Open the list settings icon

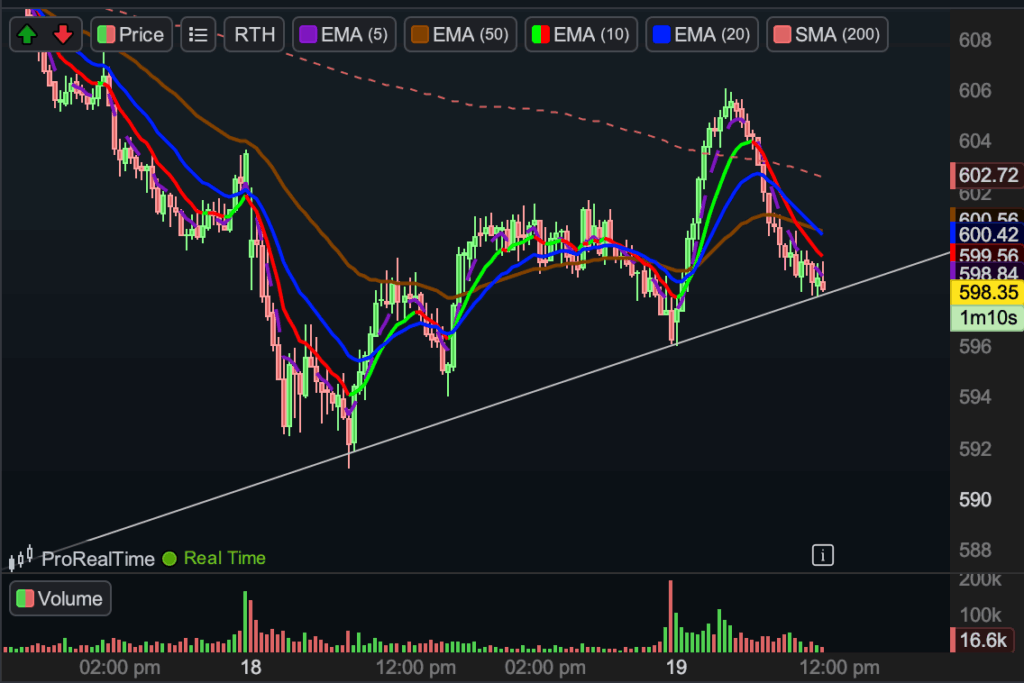click(x=198, y=35)
